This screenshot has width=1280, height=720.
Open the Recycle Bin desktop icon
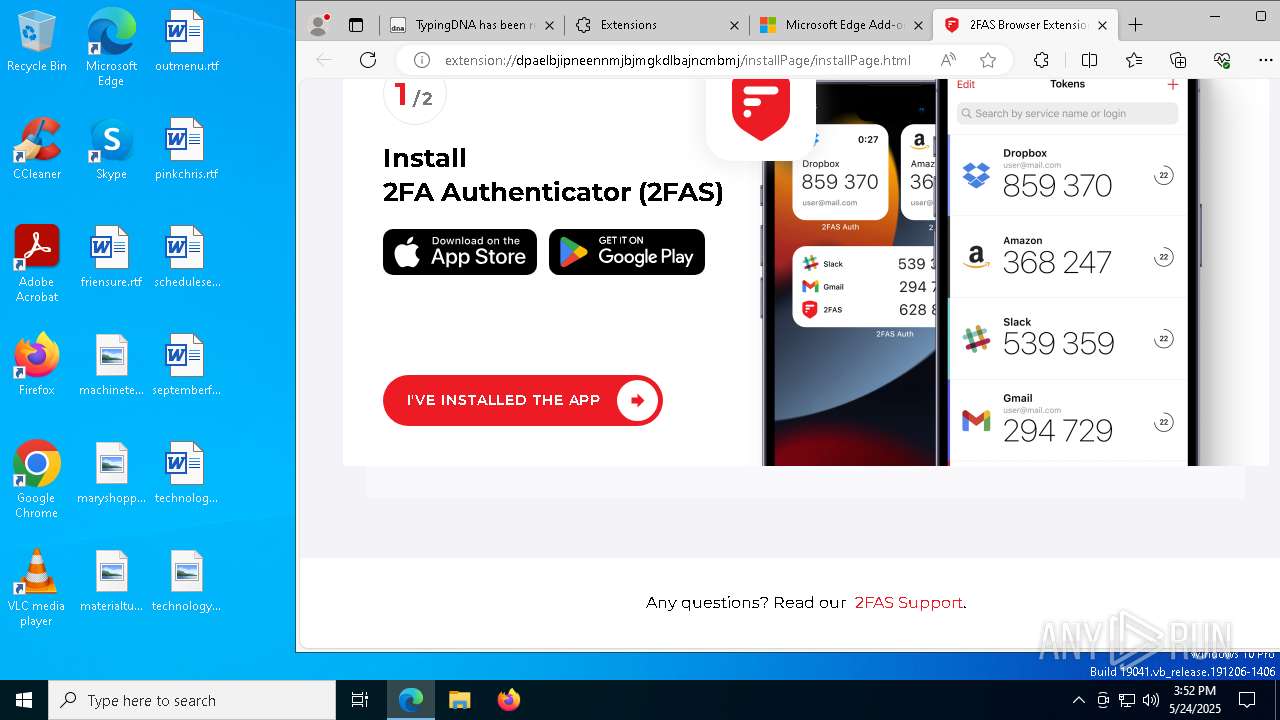point(37,41)
